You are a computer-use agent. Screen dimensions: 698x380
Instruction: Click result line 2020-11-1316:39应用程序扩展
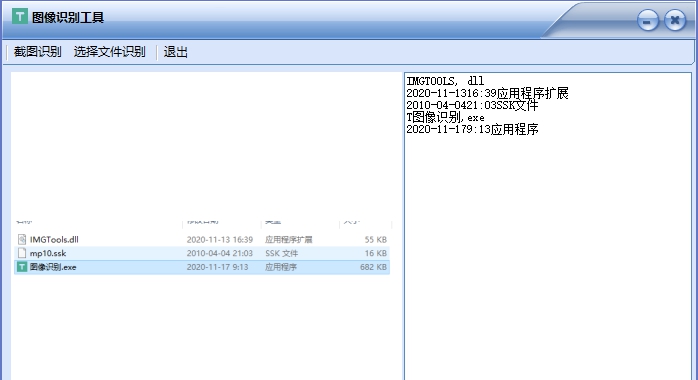[487, 93]
